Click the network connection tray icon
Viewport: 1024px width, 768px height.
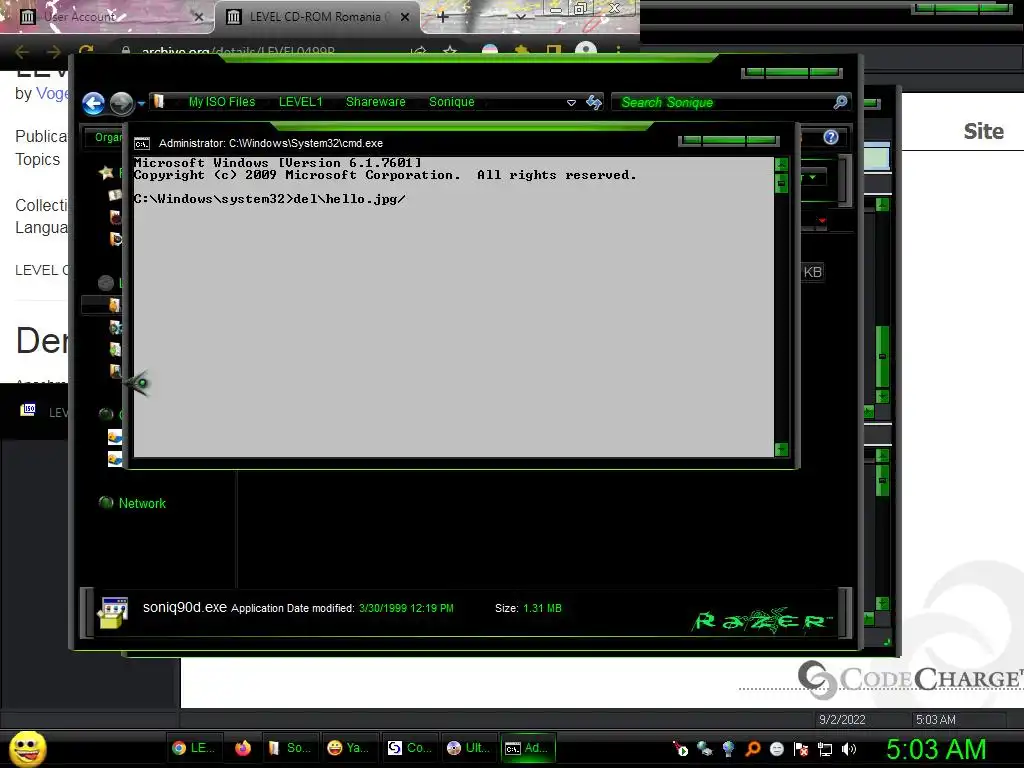click(x=825, y=749)
